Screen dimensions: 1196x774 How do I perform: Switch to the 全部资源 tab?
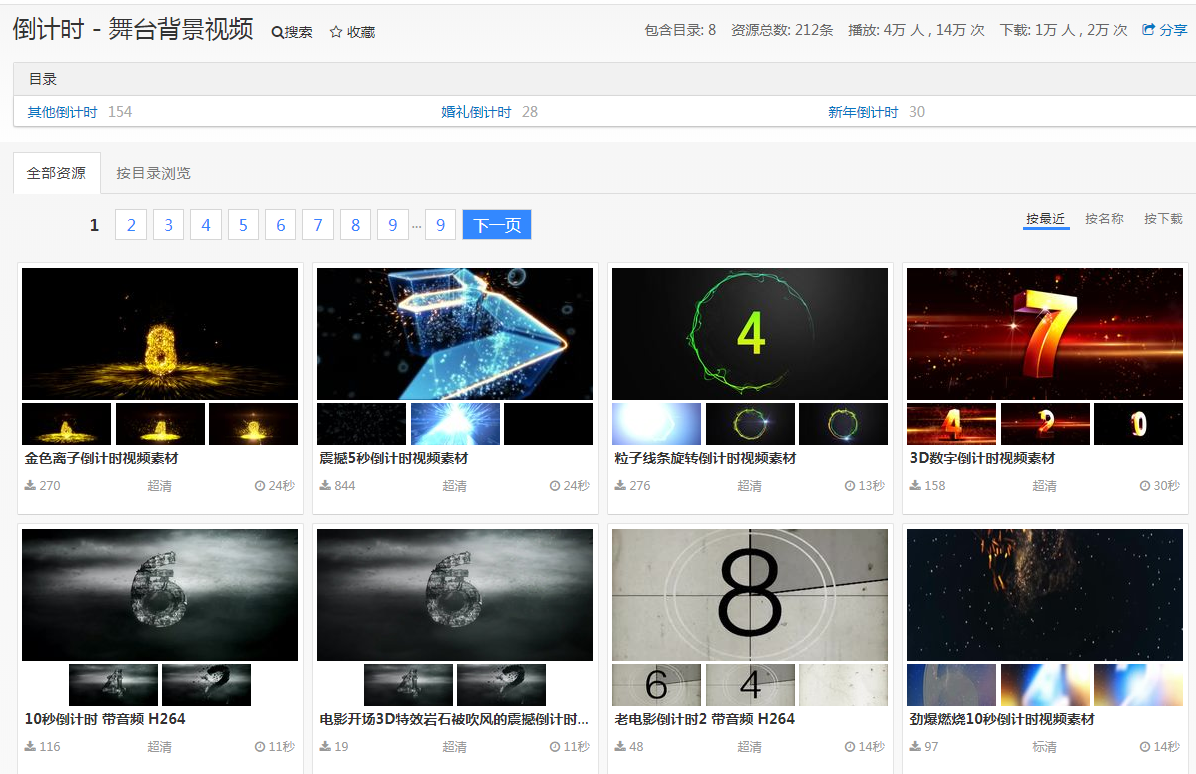pyautogui.click(x=56, y=173)
